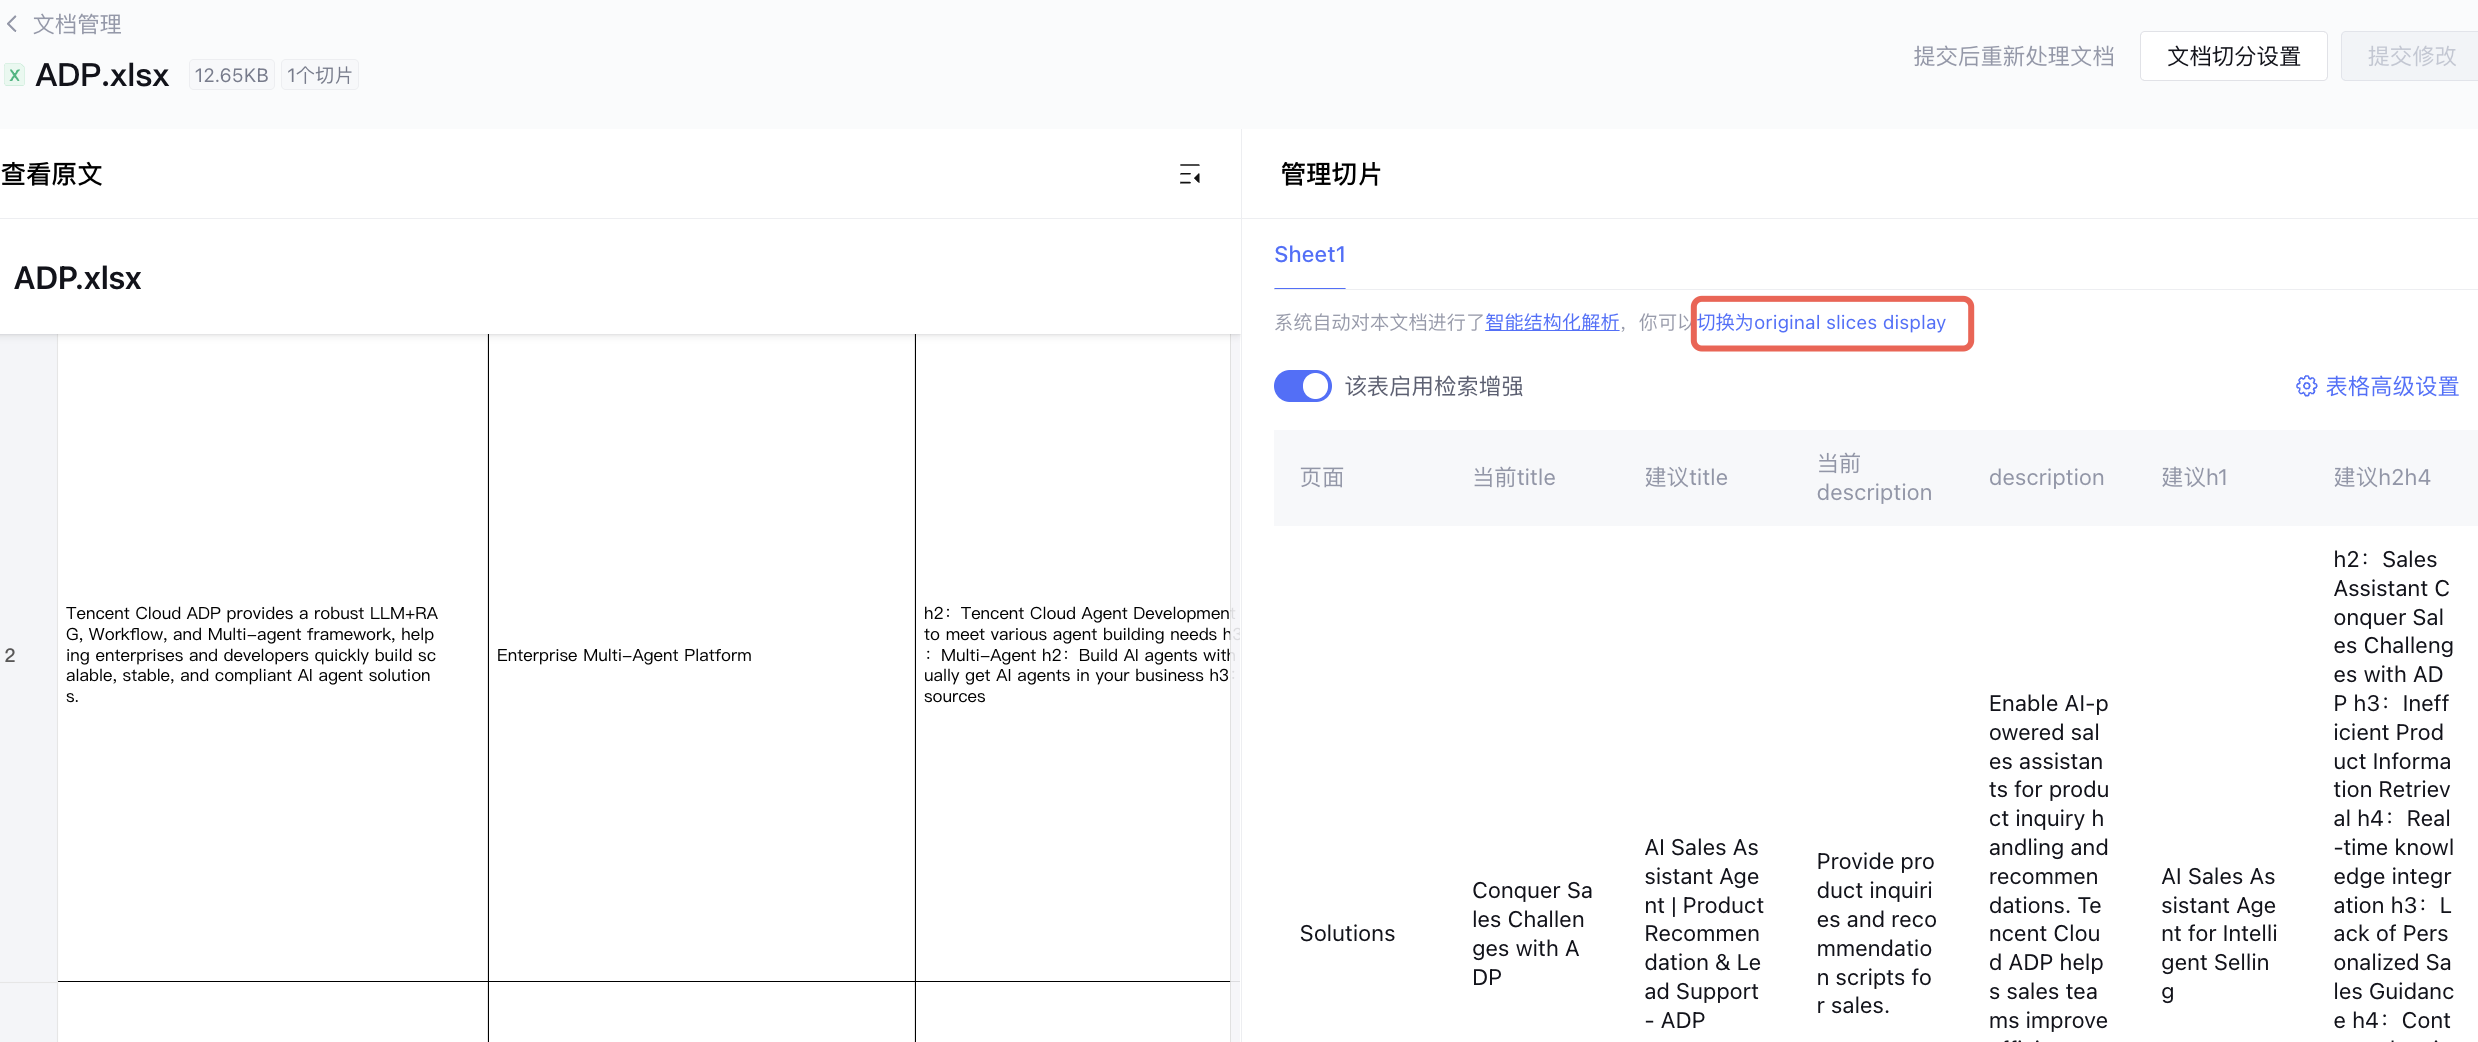
Task: Select the 建议h1 column header
Action: [x=2194, y=478]
